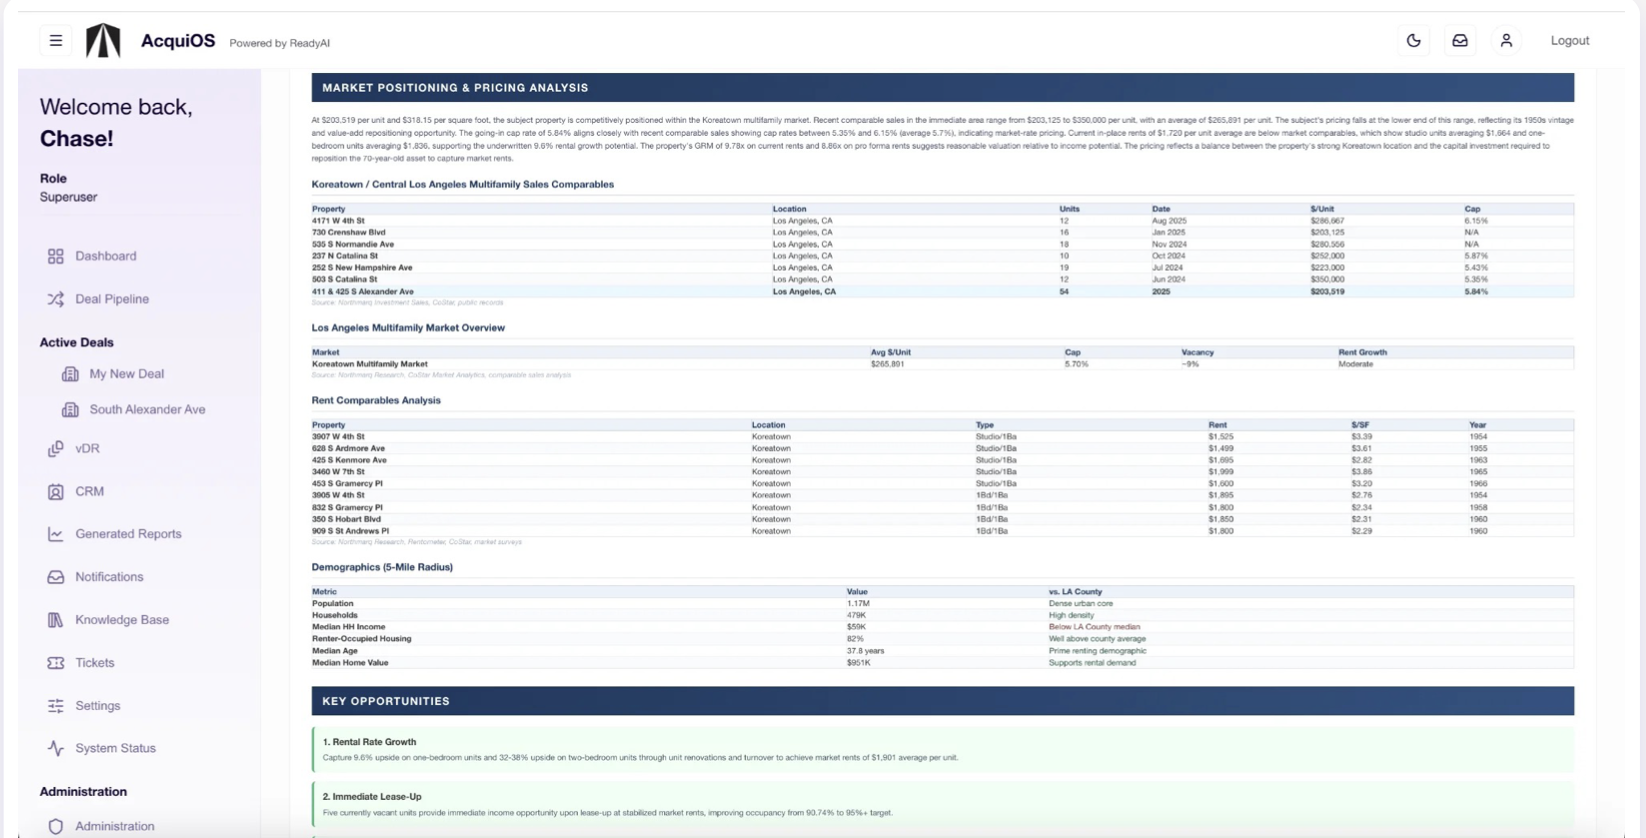Click the Koreatown Multifamily Market row label
The height and width of the screenshot is (838, 1646).
click(370, 364)
